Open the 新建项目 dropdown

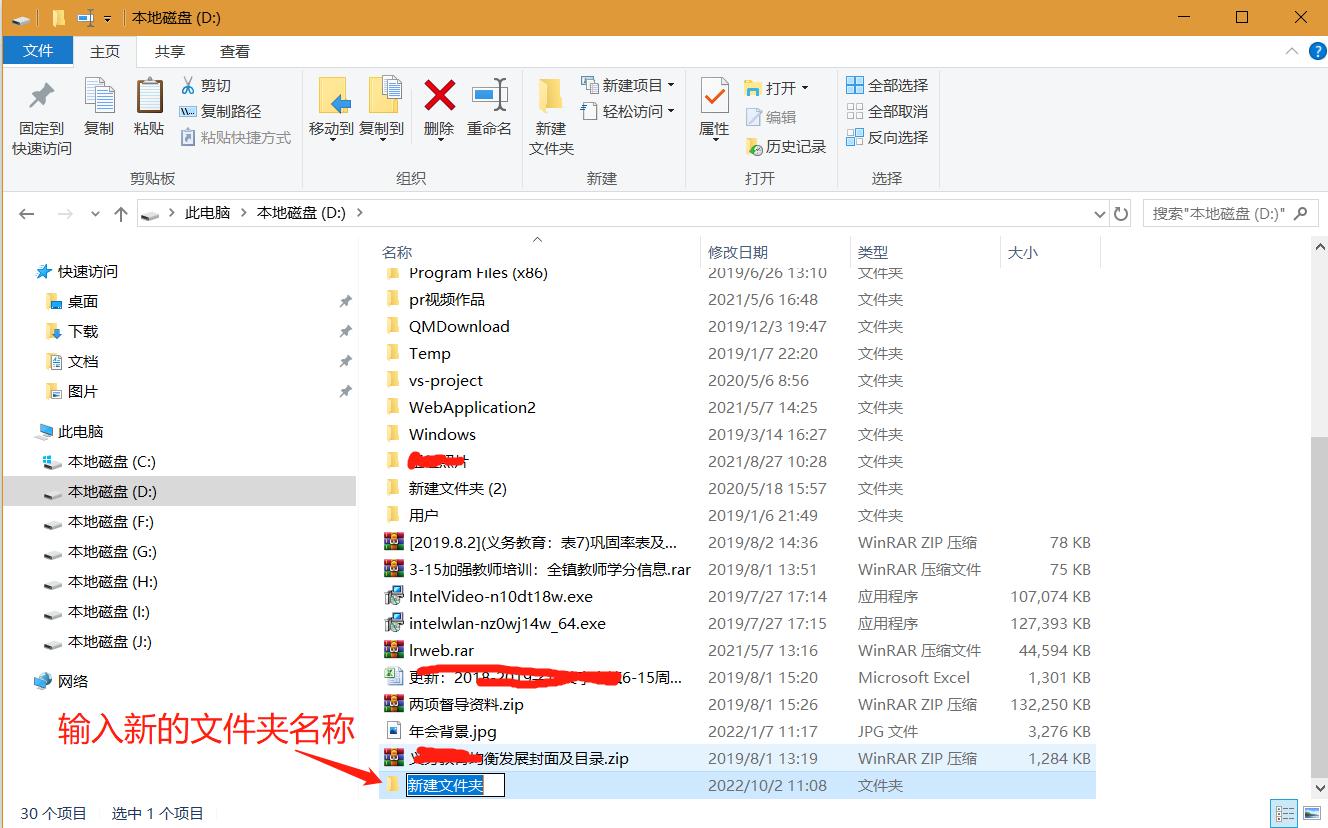pyautogui.click(x=628, y=85)
